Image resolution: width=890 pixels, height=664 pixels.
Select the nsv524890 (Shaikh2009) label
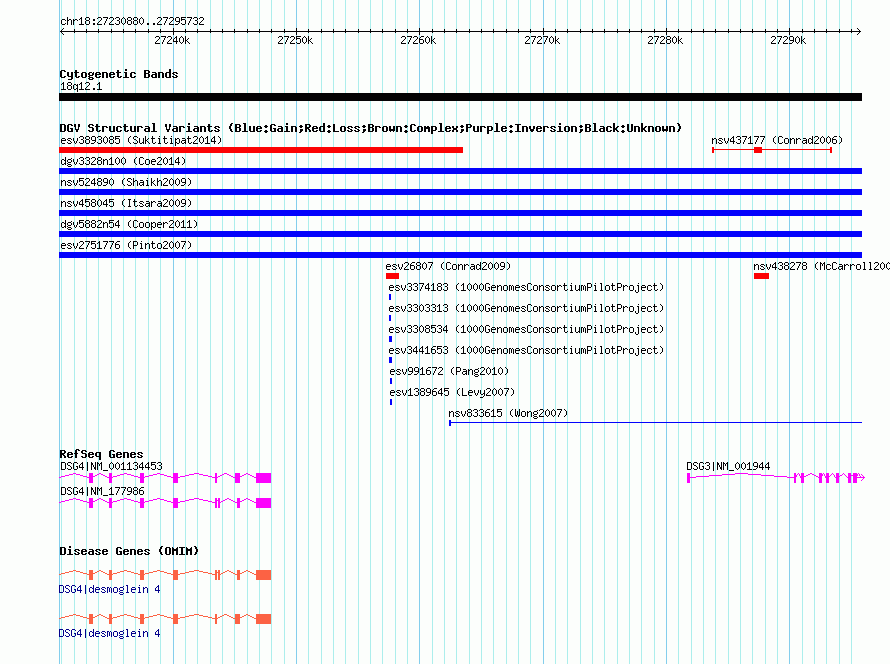point(126,182)
